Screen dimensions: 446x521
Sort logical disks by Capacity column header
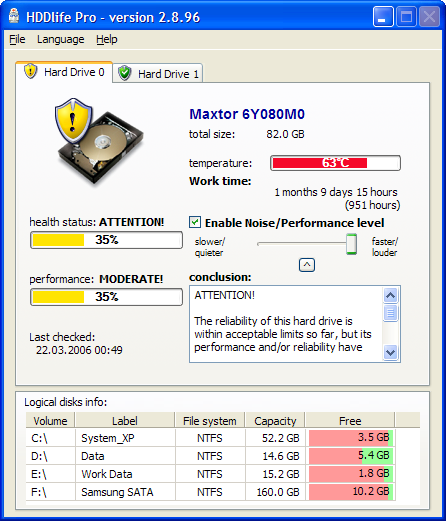tap(275, 421)
